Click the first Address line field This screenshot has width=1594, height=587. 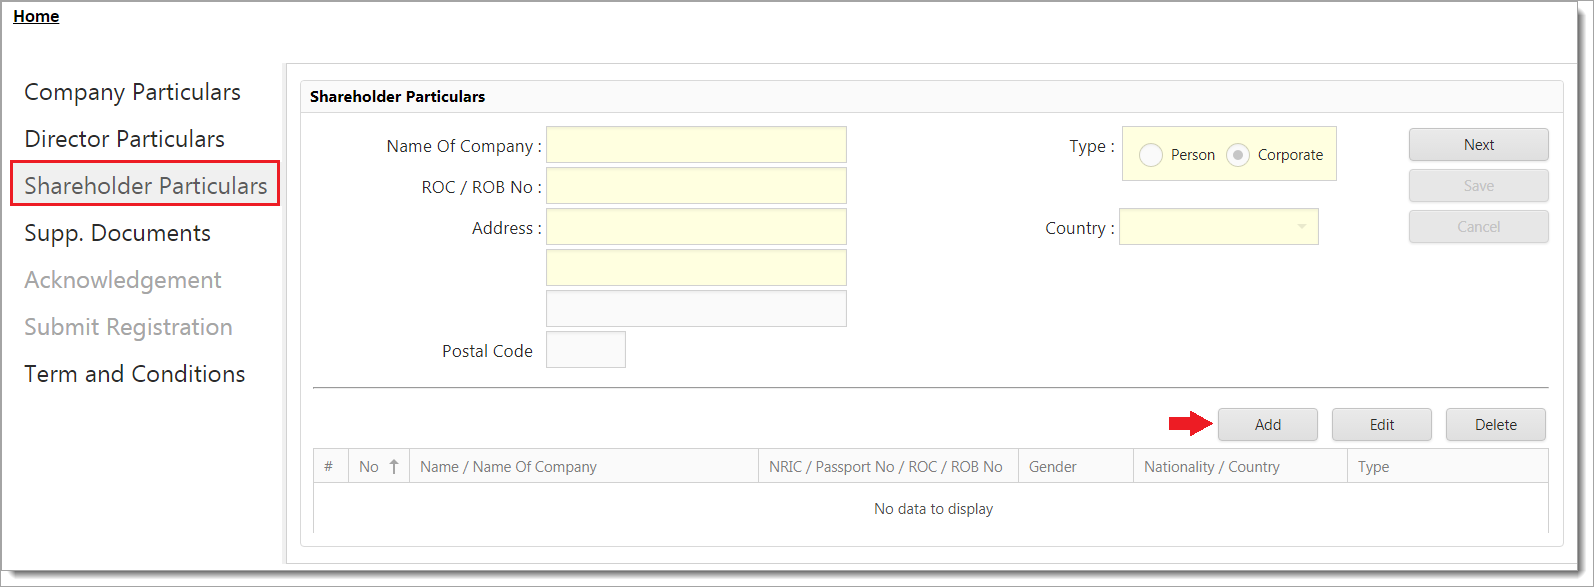pos(696,227)
